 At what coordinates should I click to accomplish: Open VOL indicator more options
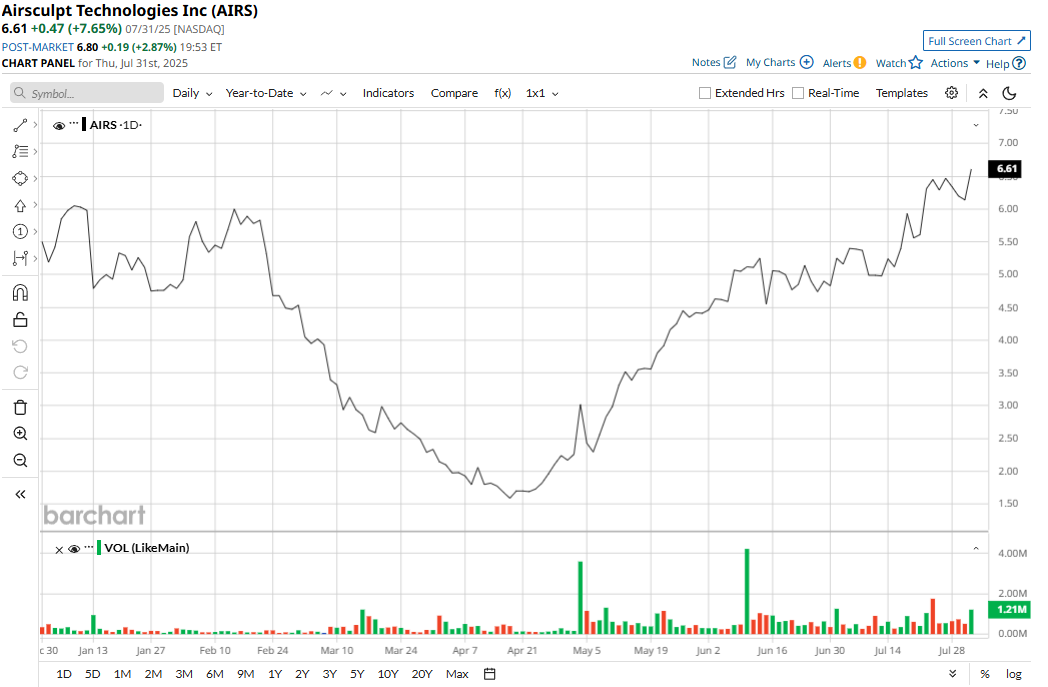click(89, 546)
